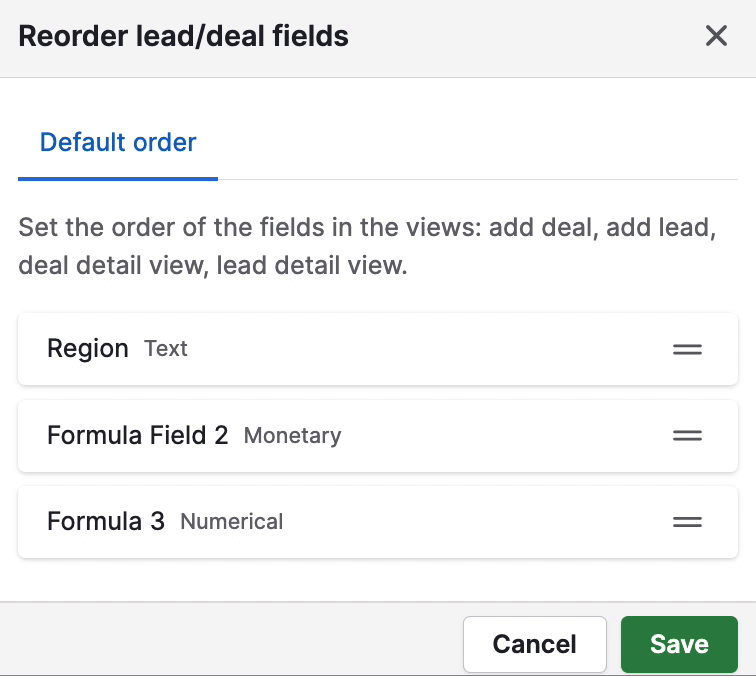Click the Region field name

click(x=88, y=349)
